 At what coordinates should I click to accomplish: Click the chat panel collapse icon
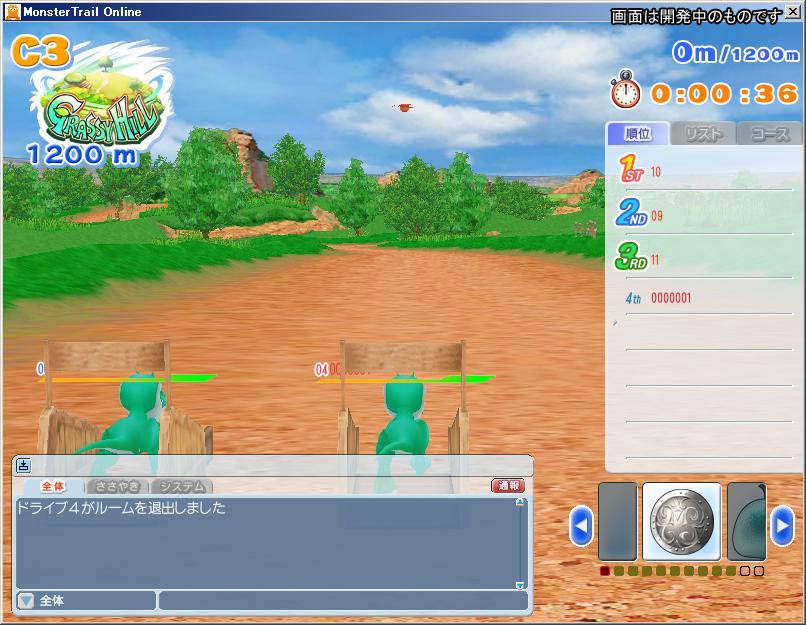click(24, 466)
